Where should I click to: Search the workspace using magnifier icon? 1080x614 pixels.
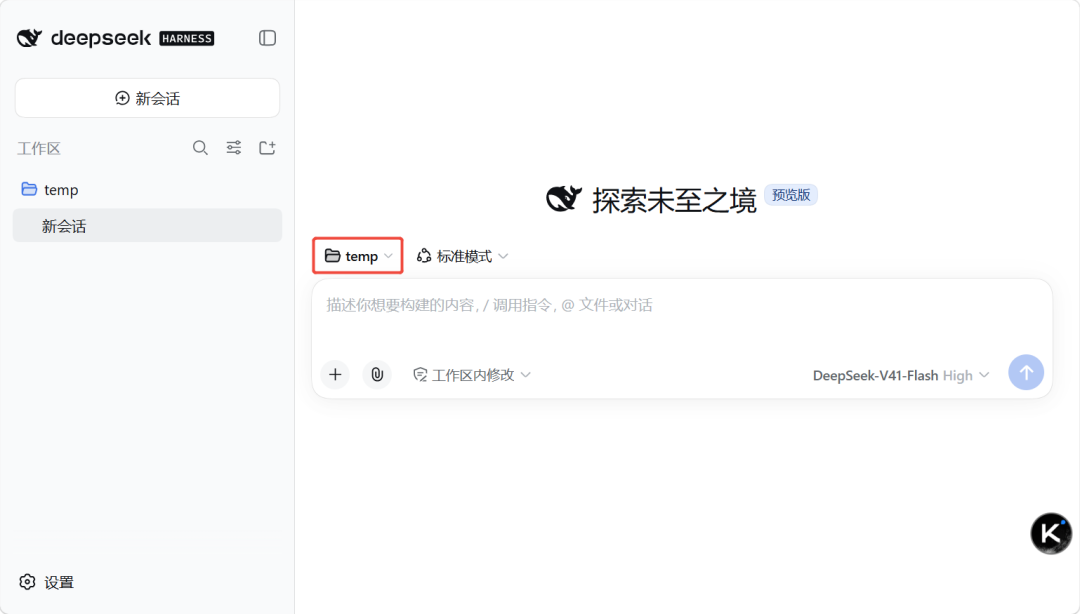click(200, 147)
